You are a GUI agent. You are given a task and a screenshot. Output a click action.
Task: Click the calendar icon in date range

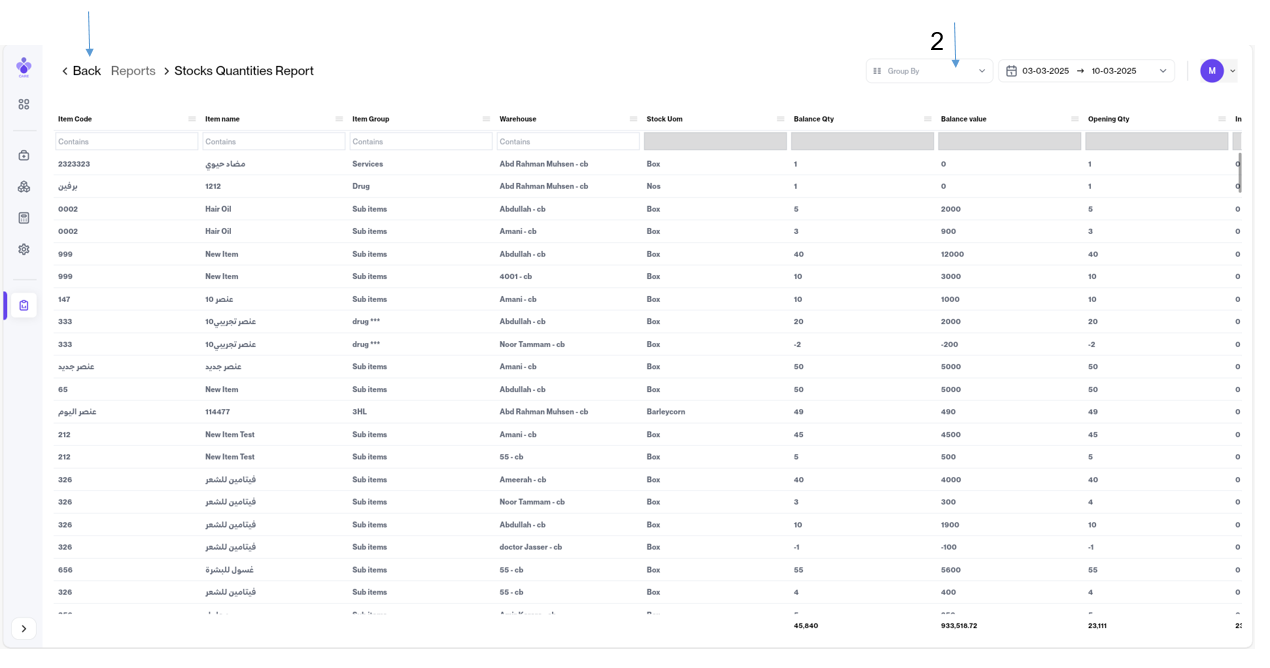[x=1011, y=71]
